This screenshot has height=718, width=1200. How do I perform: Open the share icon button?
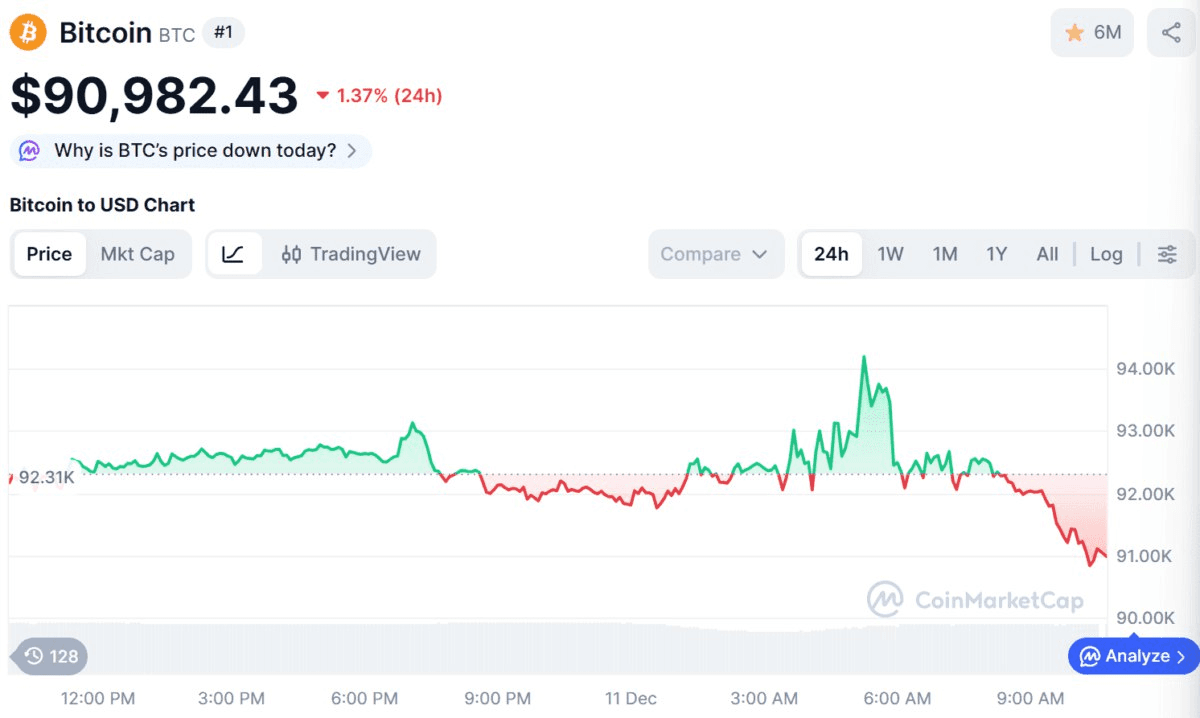pos(1171,33)
